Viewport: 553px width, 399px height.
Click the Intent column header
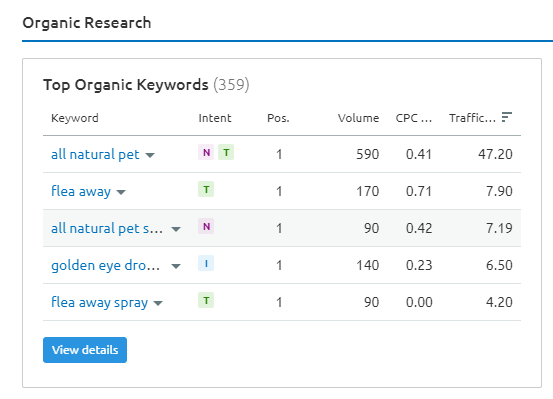click(215, 118)
